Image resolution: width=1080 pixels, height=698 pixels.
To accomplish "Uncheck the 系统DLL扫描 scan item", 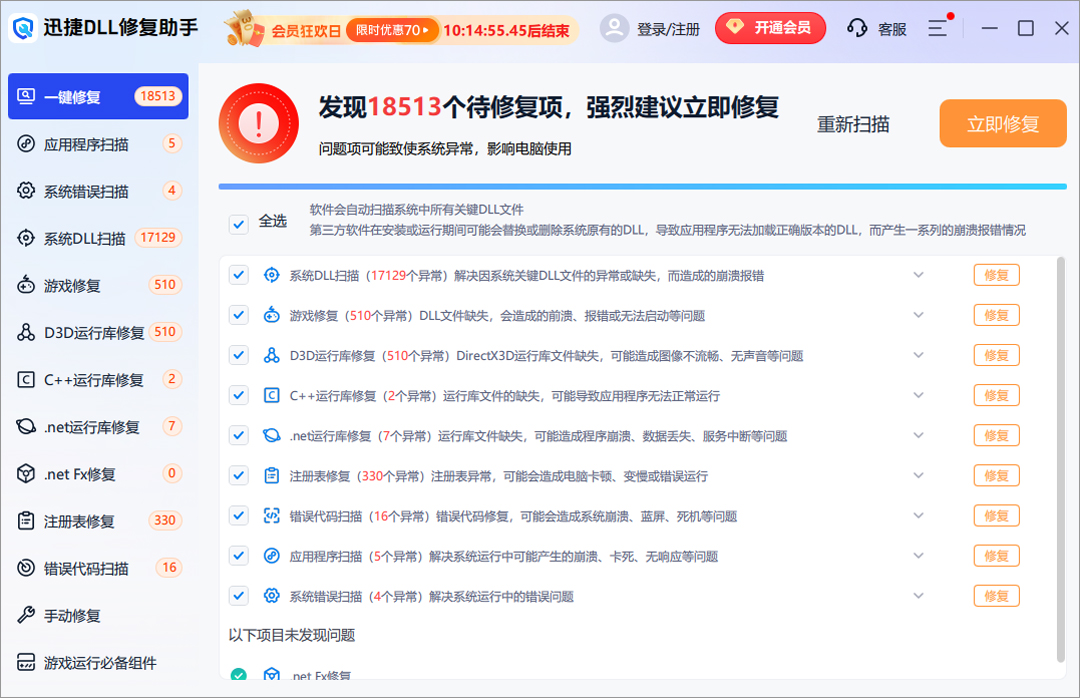I will 238,274.
